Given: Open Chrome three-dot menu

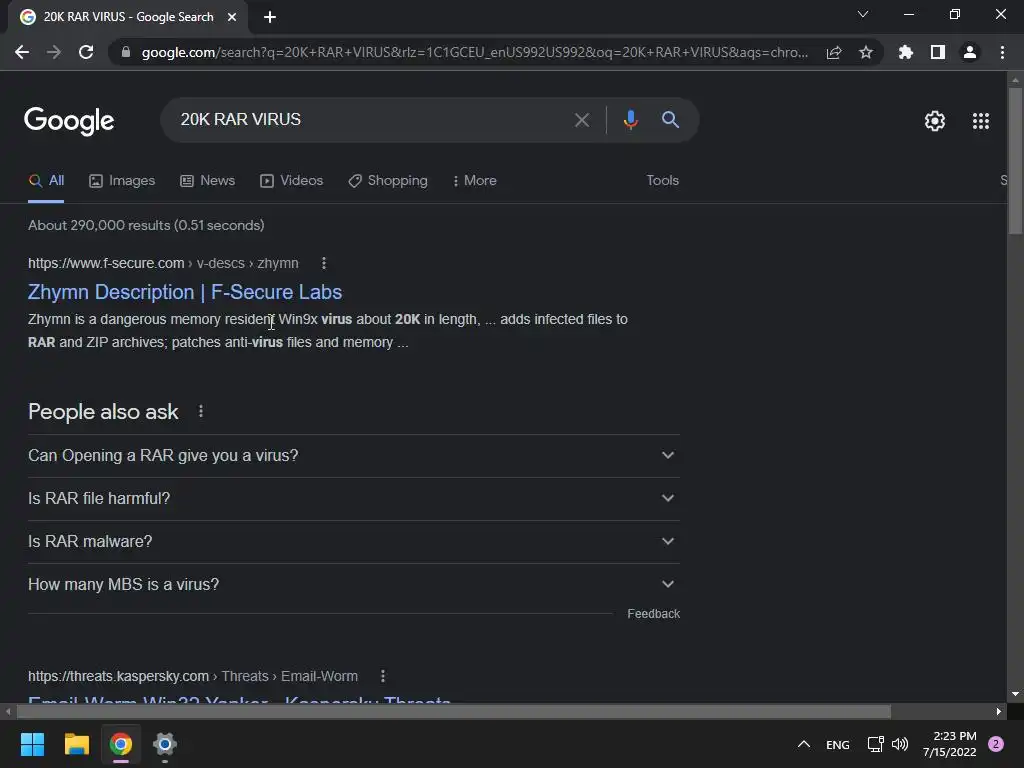Looking at the screenshot, I should pyautogui.click(x=1002, y=52).
